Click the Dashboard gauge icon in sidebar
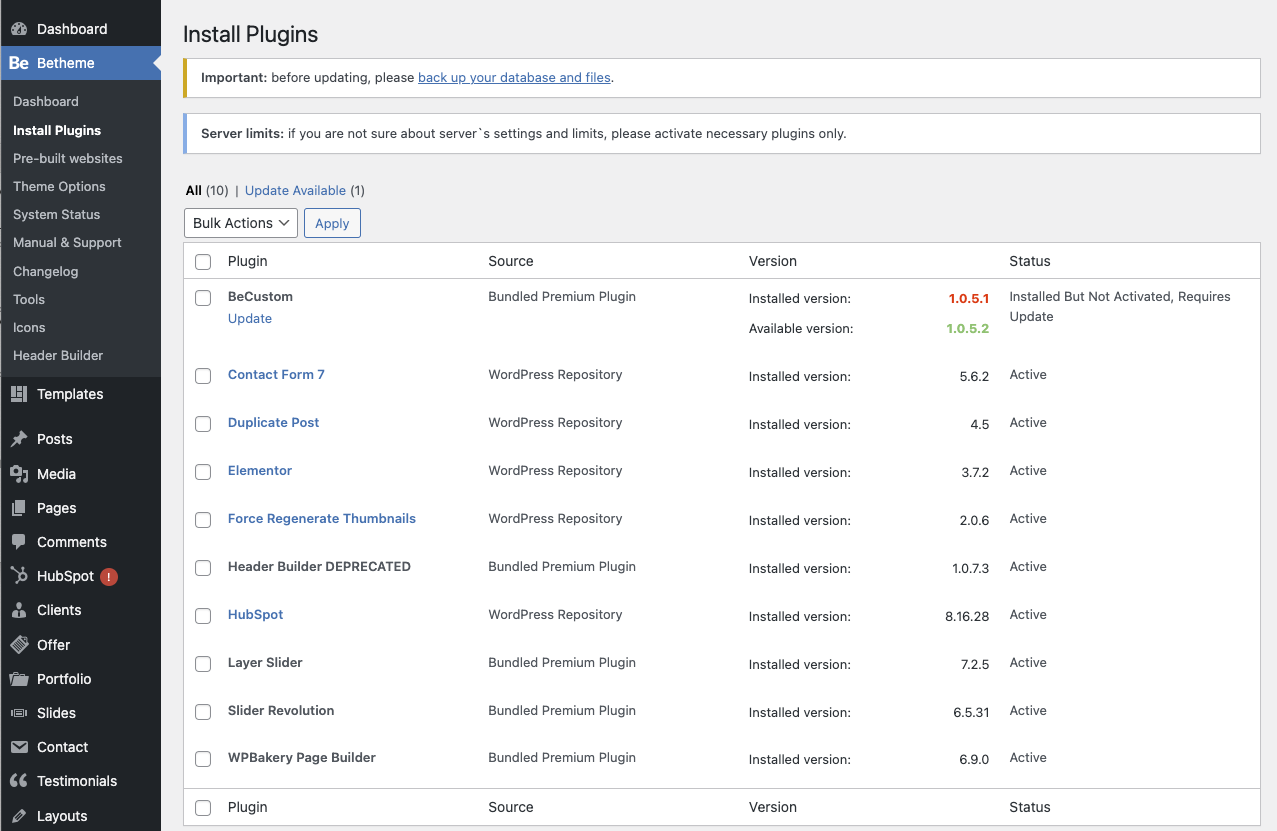The width and height of the screenshot is (1277, 831). click(19, 29)
